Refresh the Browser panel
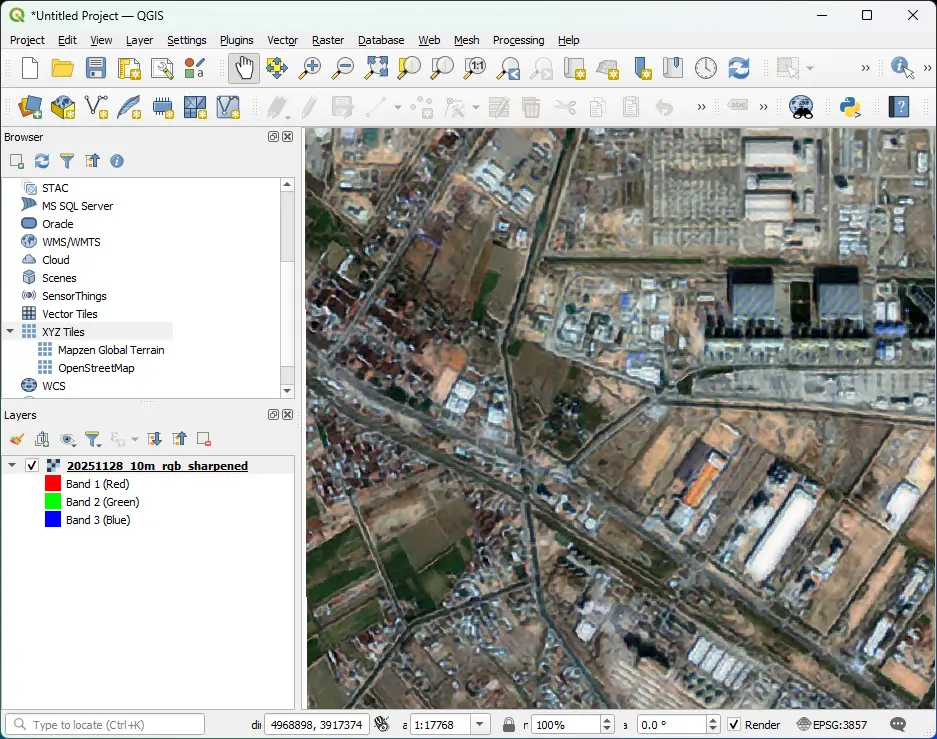 pyautogui.click(x=40, y=160)
